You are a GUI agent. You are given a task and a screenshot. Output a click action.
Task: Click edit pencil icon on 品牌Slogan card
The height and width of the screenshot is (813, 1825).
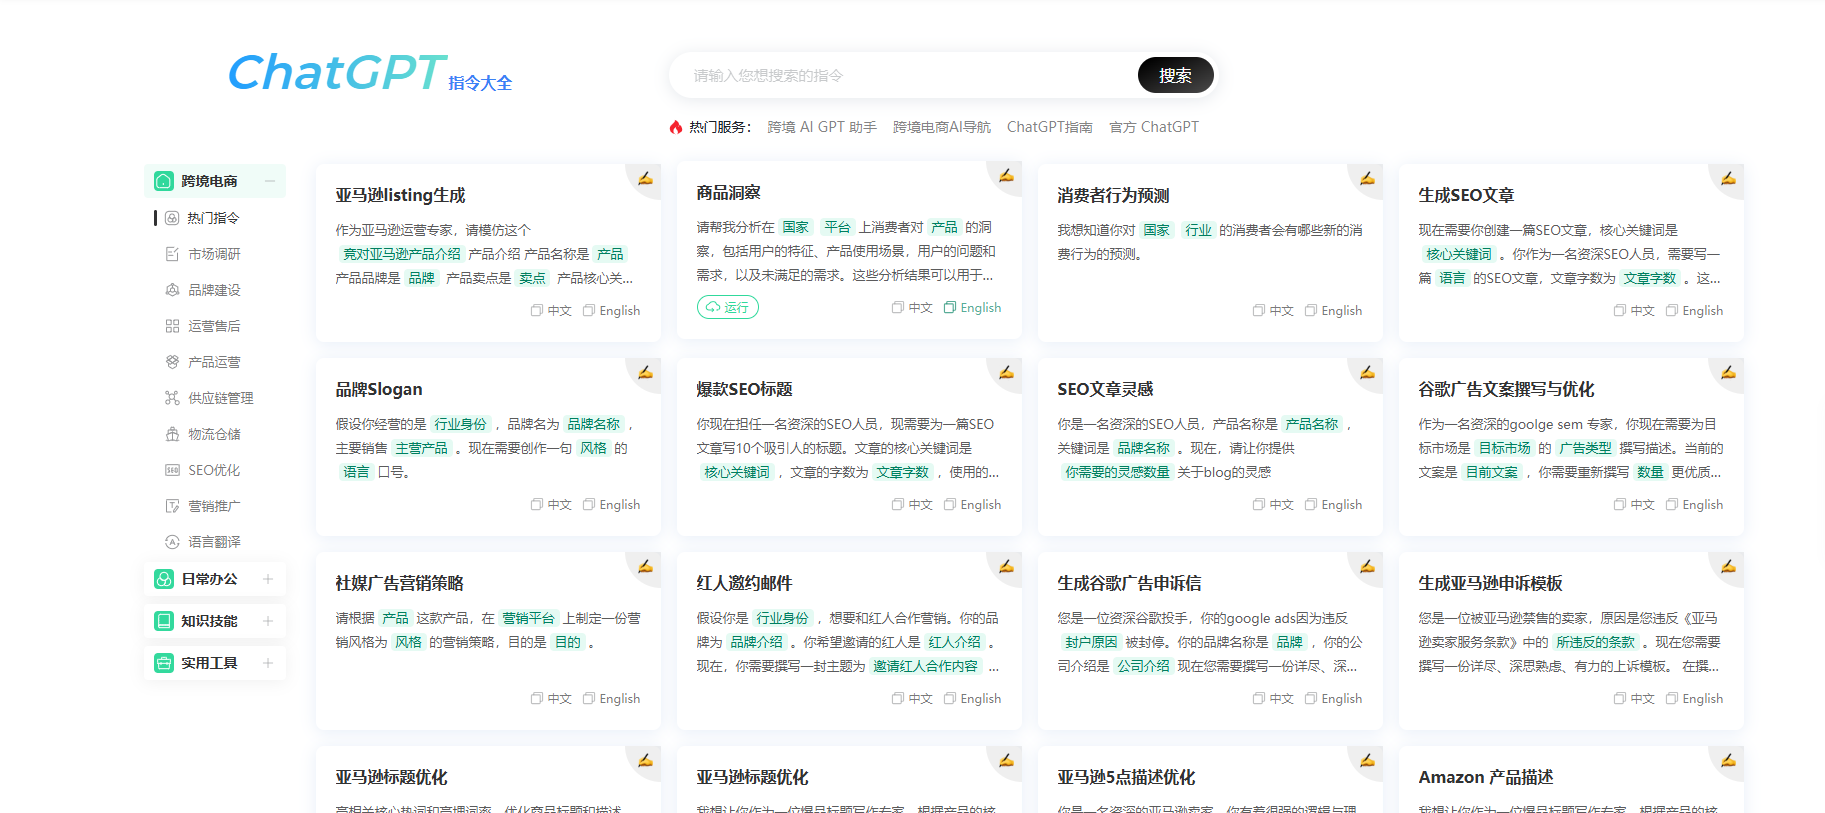646,372
